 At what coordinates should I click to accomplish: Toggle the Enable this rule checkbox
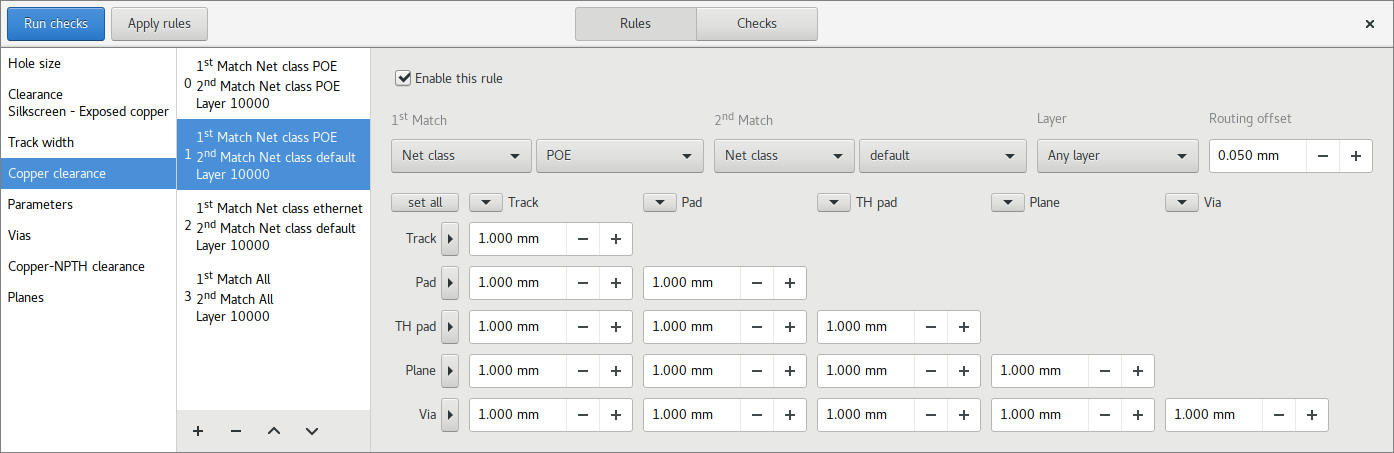[x=404, y=78]
